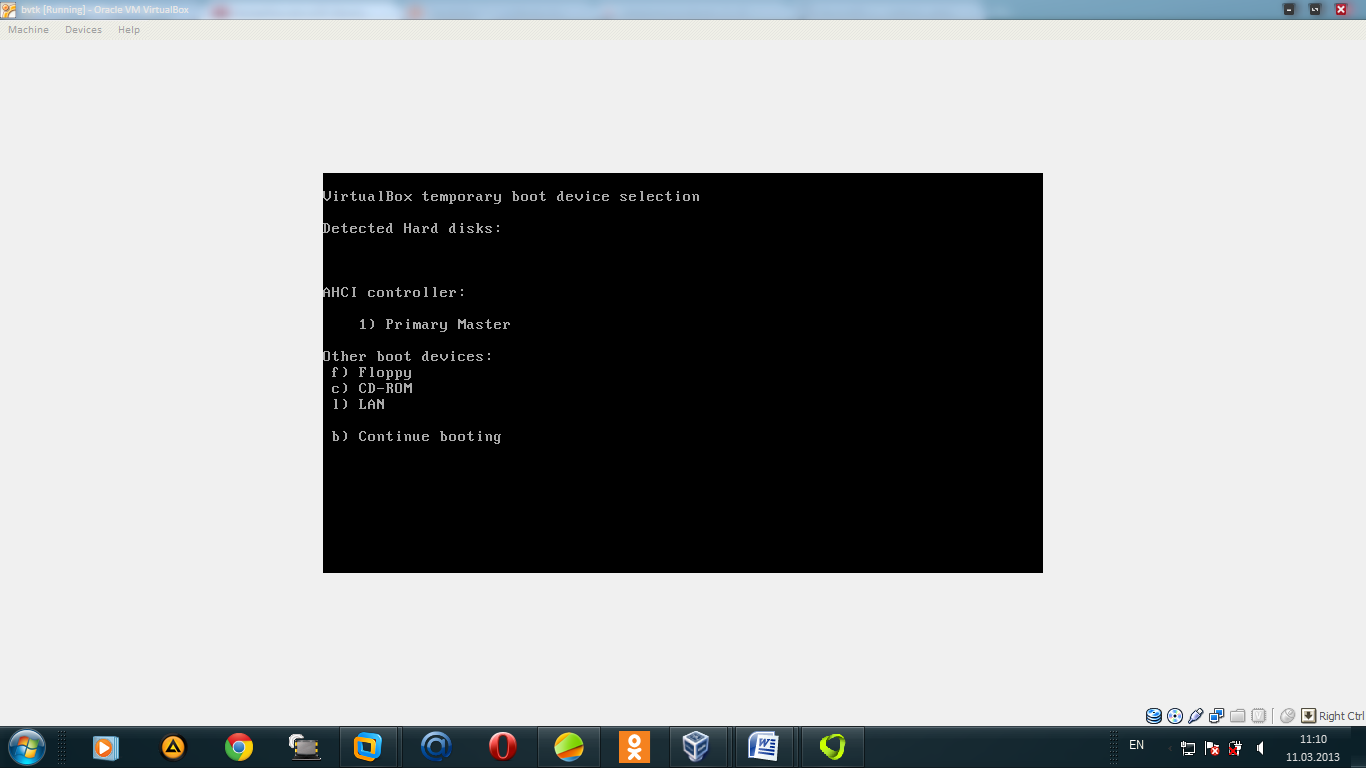Switch to the VirtualBox taskbar button
The image size is (1366, 768).
pyautogui.click(x=696, y=747)
